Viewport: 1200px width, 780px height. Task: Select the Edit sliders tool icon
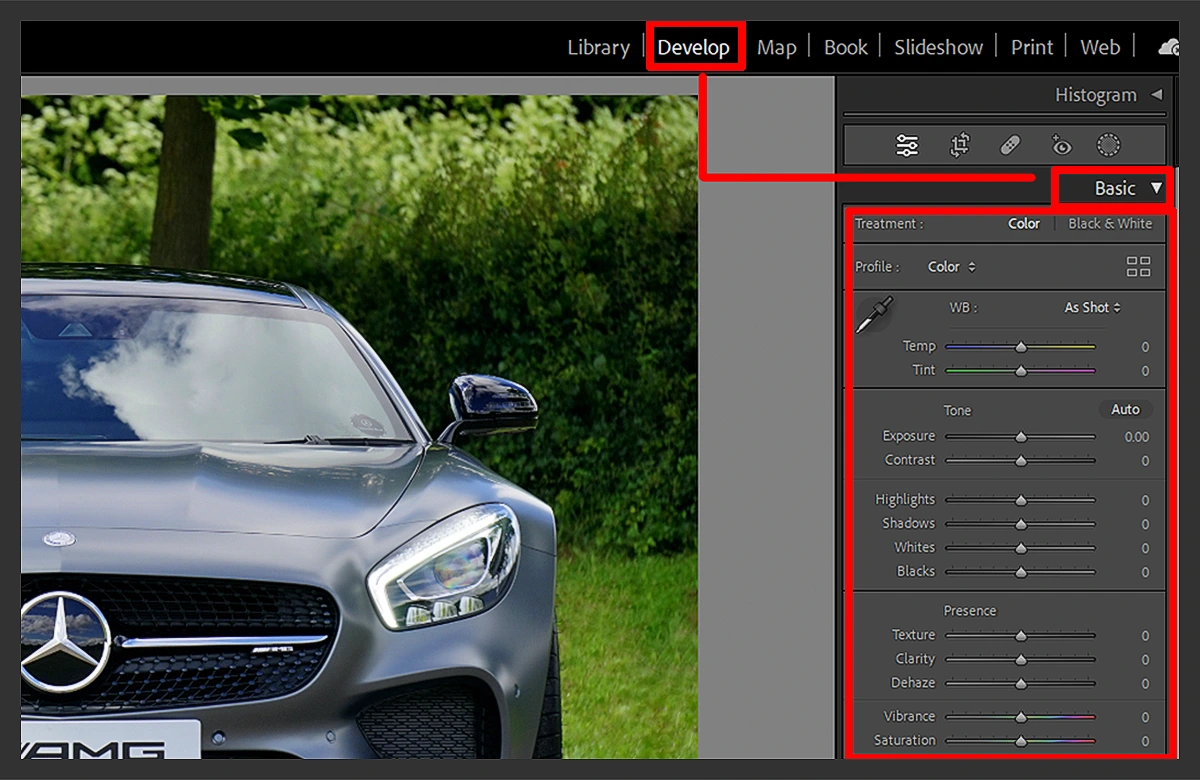[x=907, y=146]
